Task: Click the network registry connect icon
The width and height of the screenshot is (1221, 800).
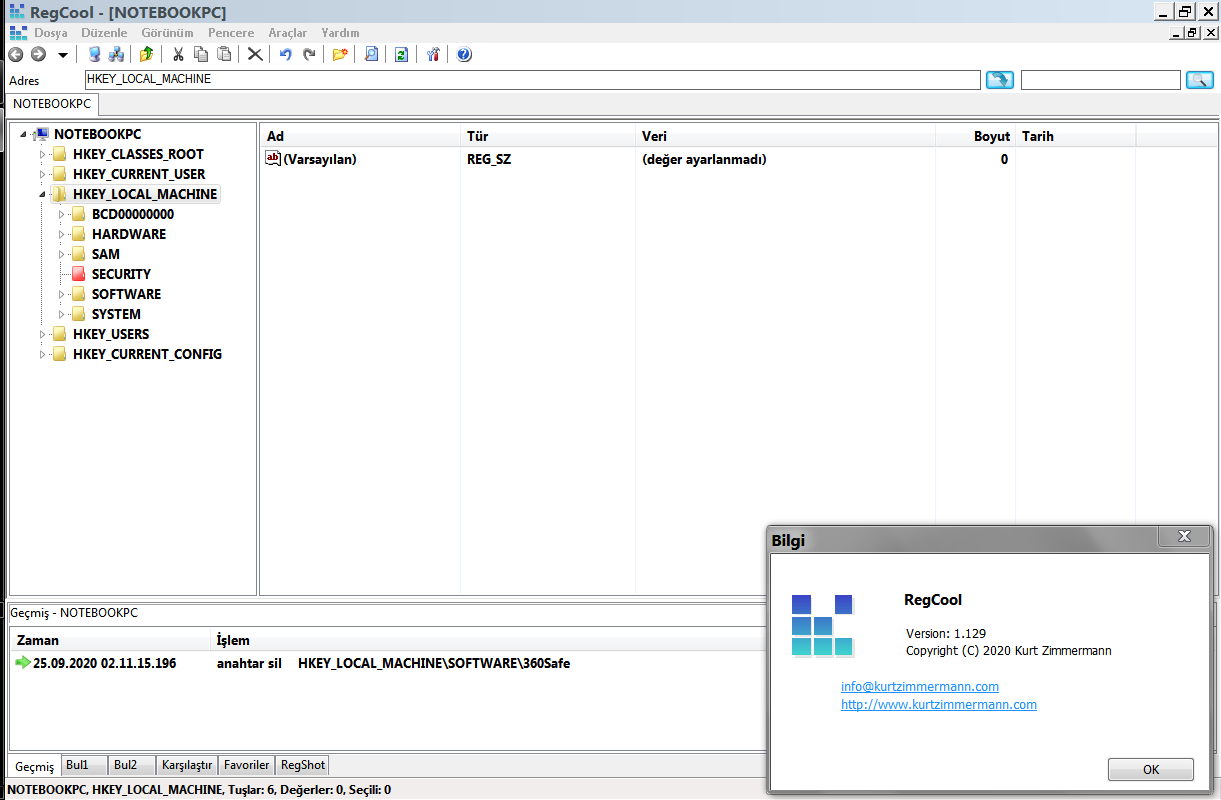Action: click(x=116, y=55)
